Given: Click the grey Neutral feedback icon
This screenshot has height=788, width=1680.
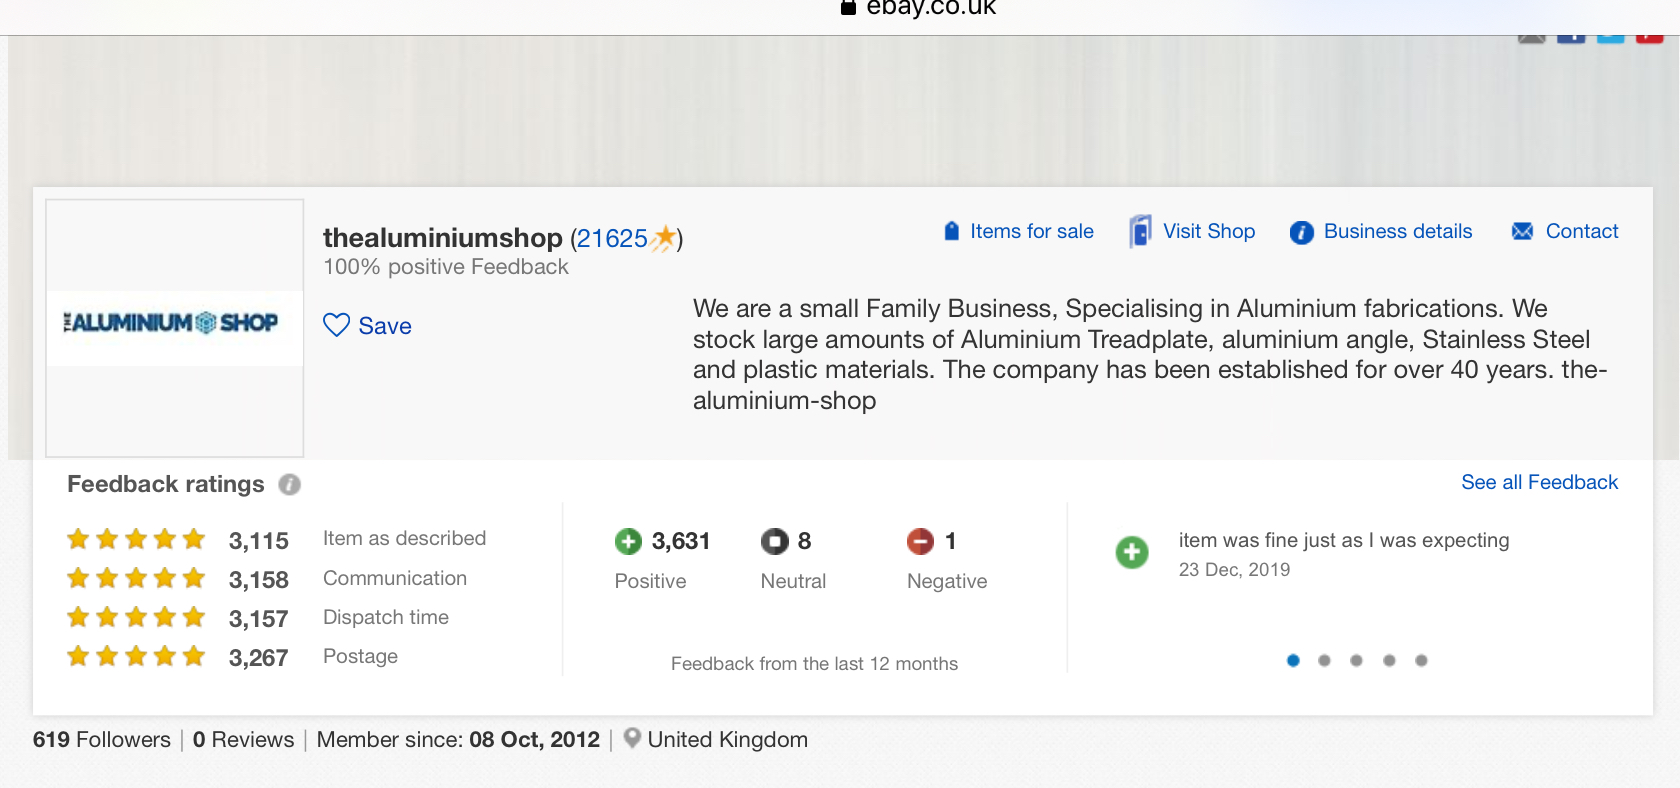Looking at the screenshot, I should click(x=774, y=541).
